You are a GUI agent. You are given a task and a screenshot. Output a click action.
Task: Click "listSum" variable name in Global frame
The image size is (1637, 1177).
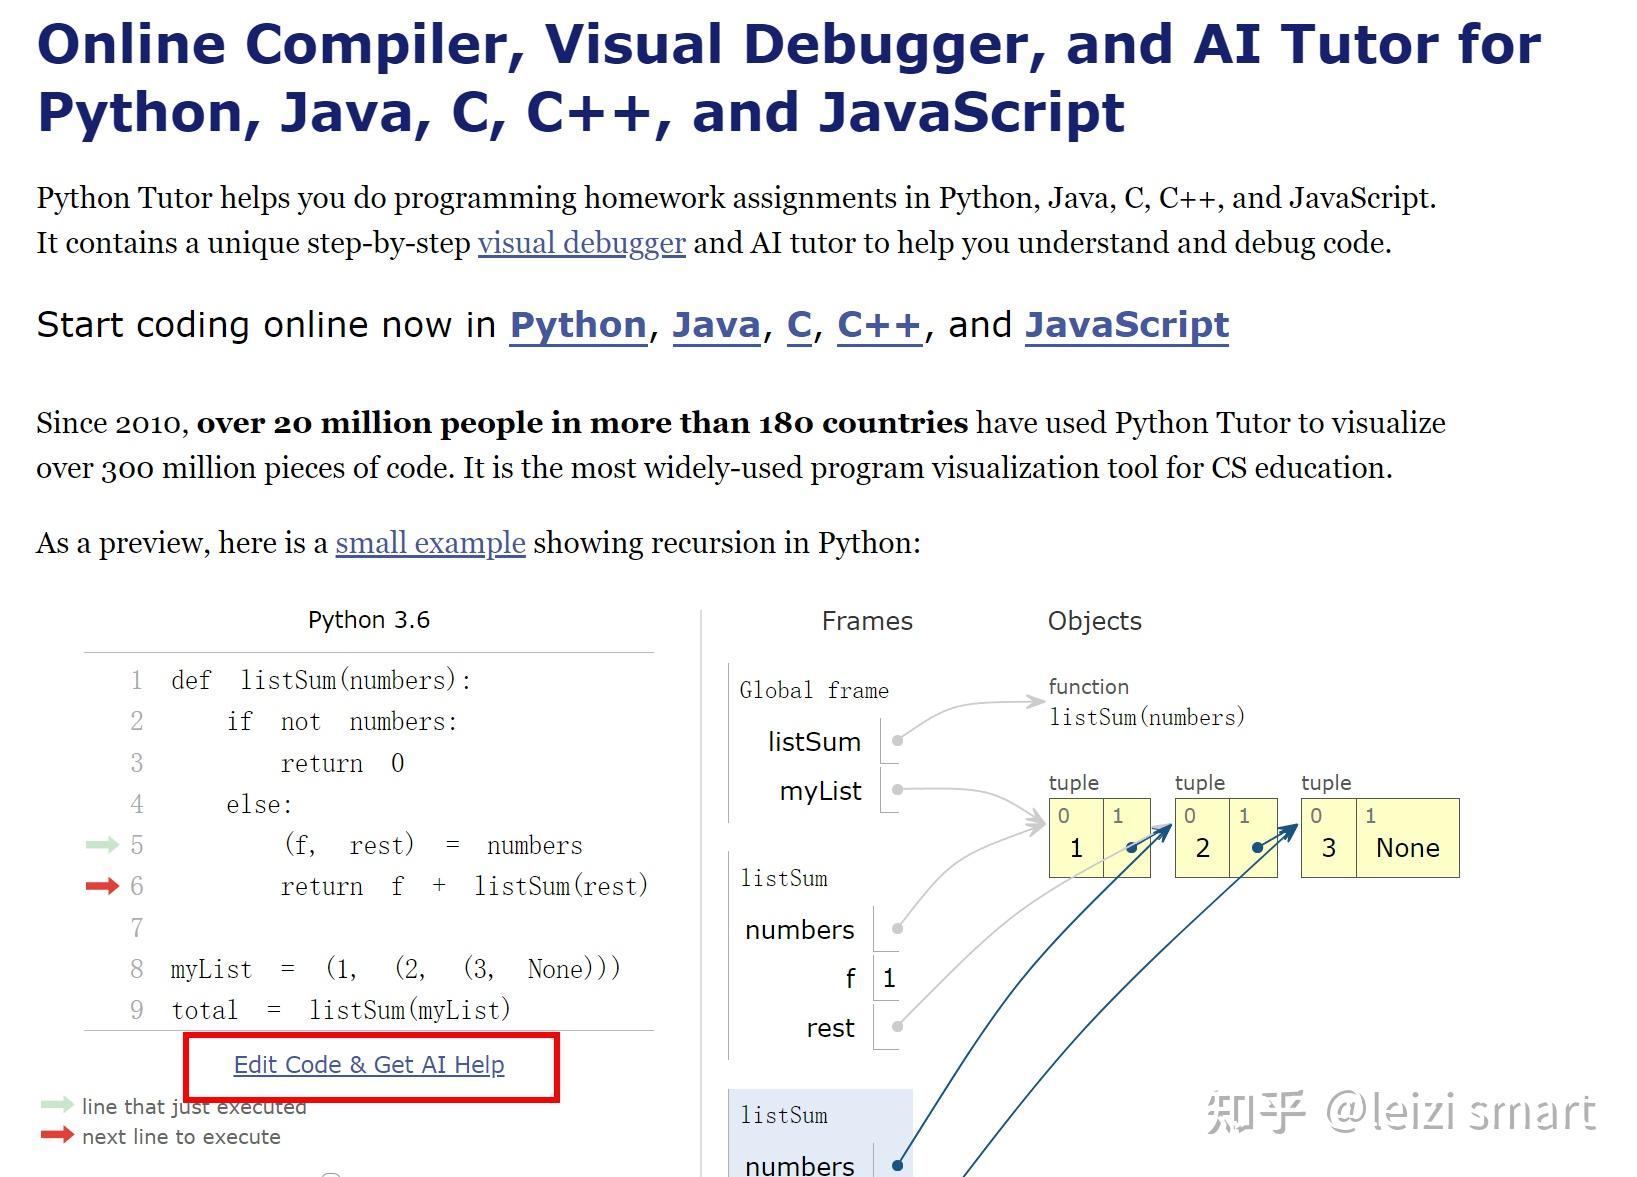click(814, 742)
